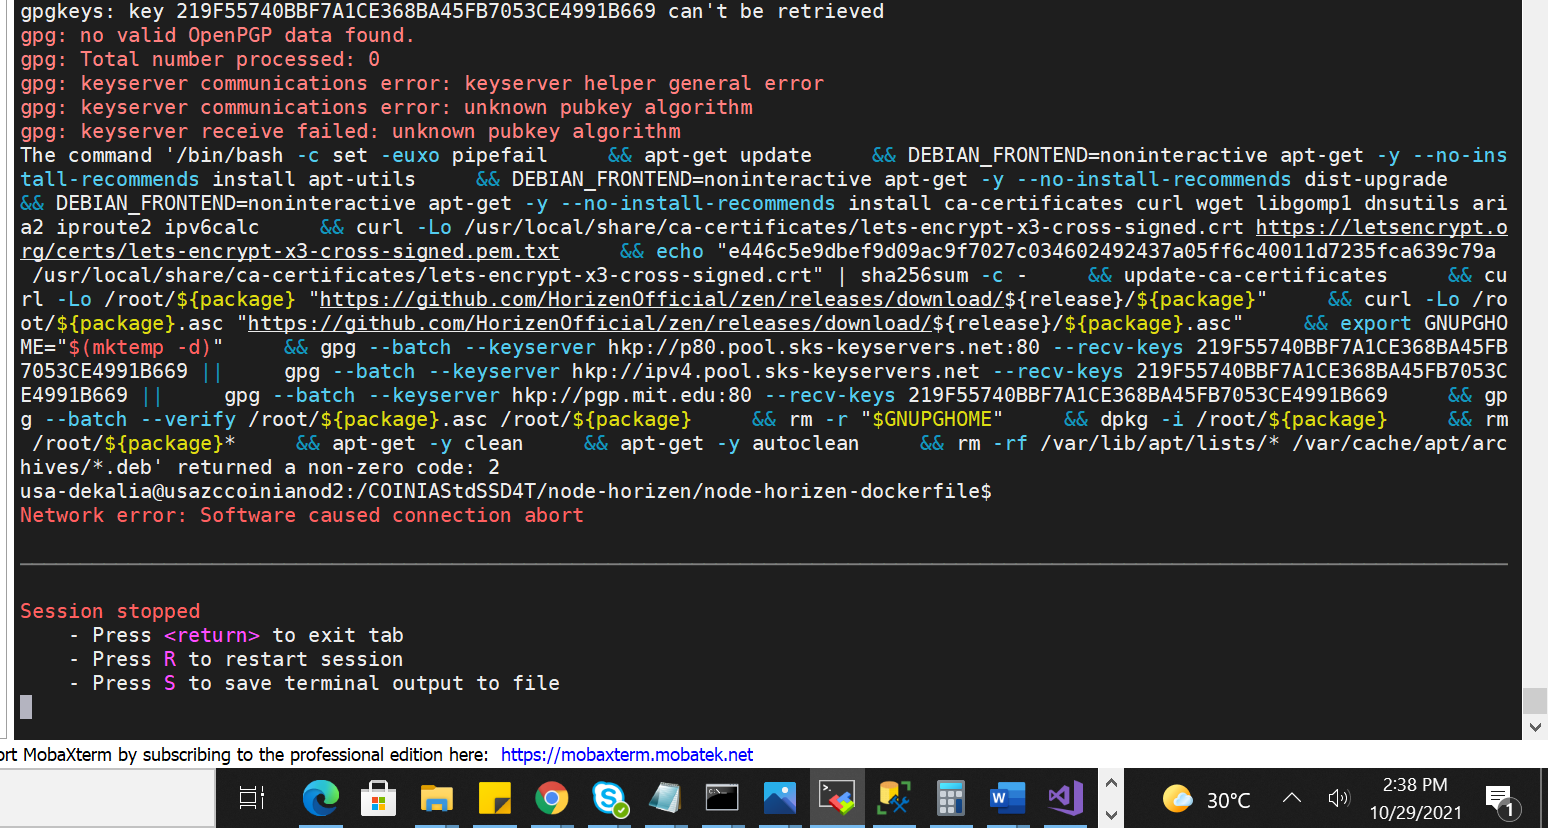The height and width of the screenshot is (828, 1548).
Task: Open Microsoft Word from the taskbar
Action: [x=1006, y=798]
